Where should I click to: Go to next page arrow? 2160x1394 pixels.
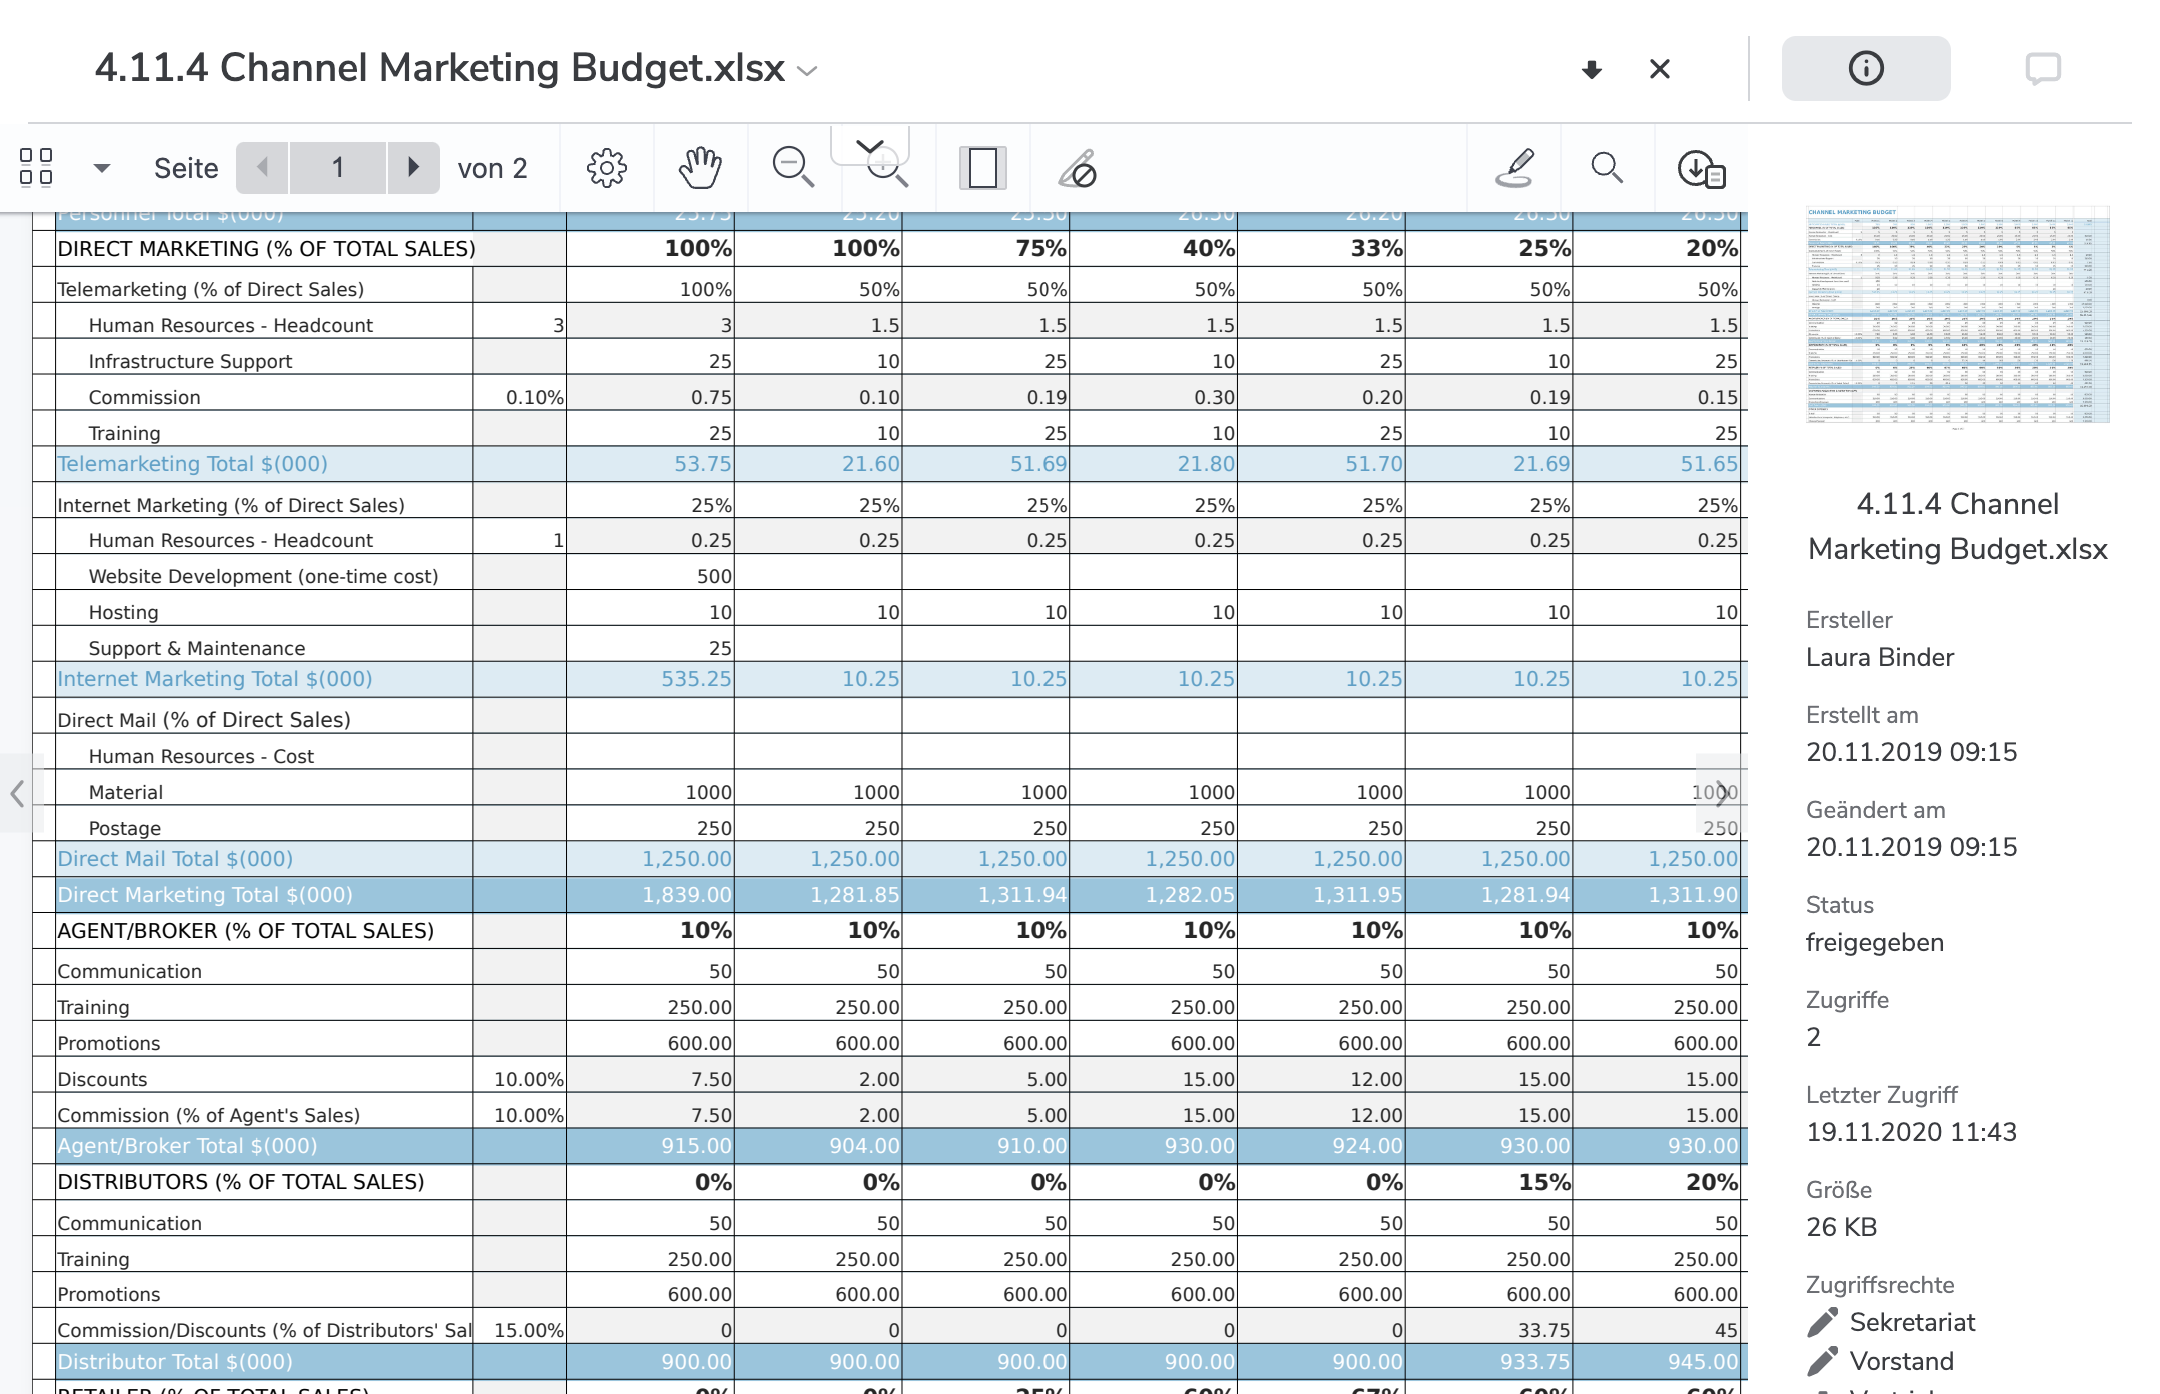click(x=412, y=167)
